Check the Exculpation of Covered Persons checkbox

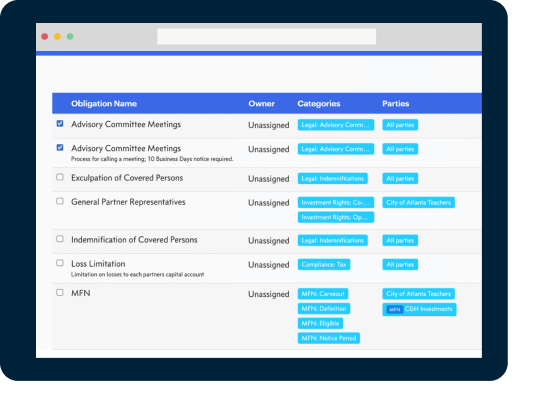[60, 177]
